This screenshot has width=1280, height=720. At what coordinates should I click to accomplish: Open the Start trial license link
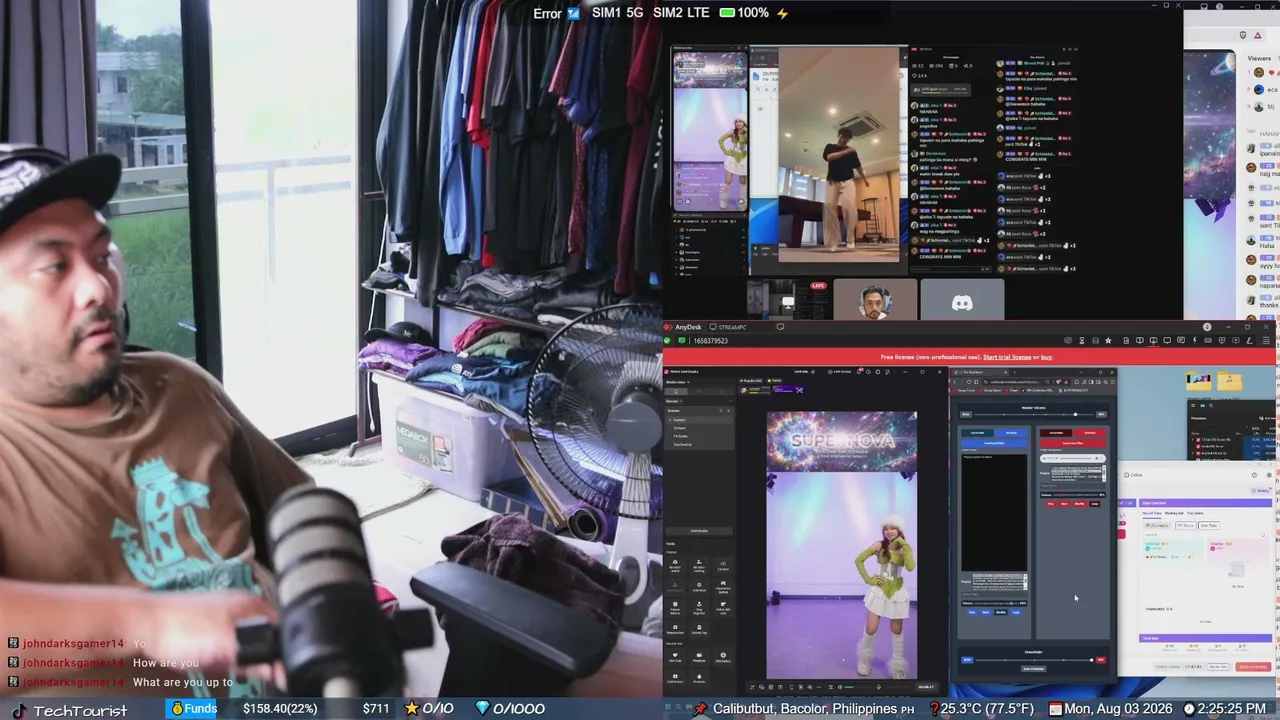(x=1007, y=357)
